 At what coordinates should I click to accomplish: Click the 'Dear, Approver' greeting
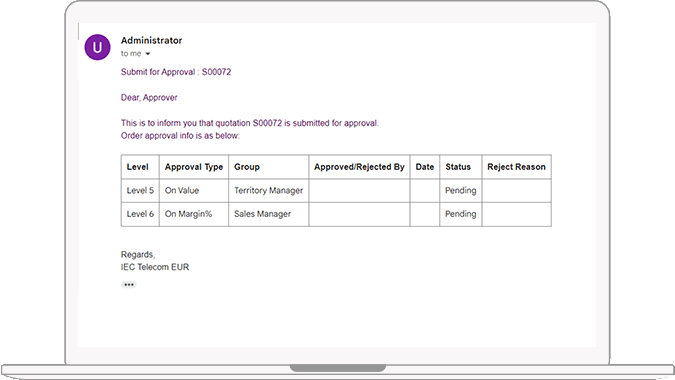pos(149,98)
